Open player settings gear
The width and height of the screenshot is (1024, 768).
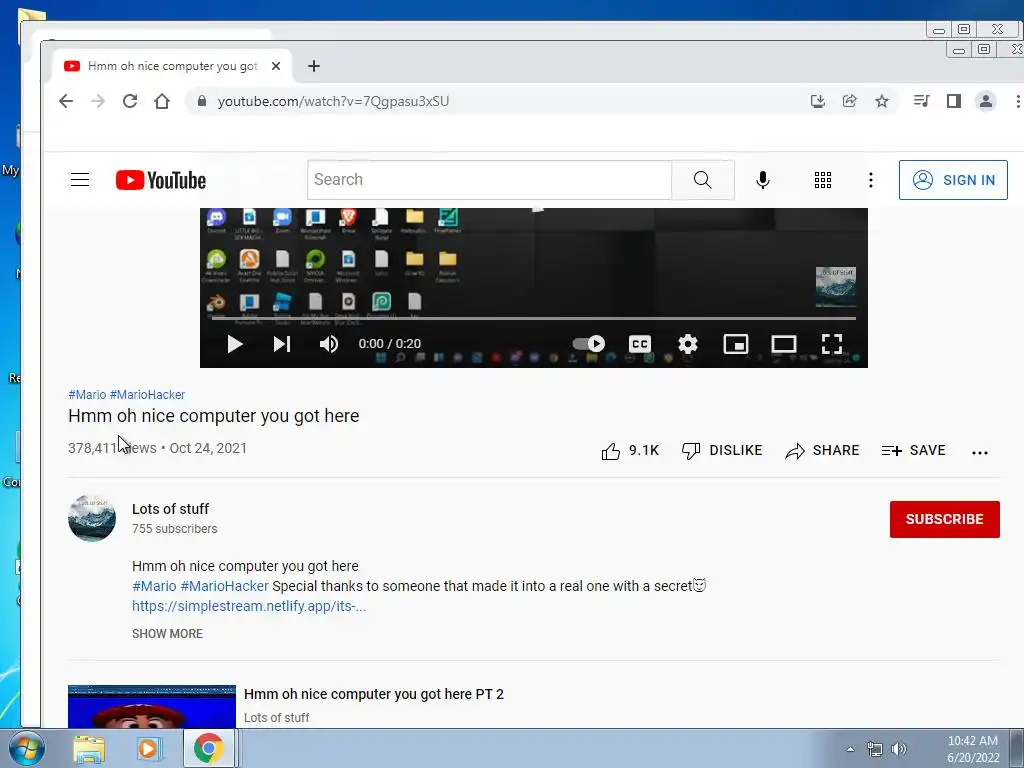688,344
